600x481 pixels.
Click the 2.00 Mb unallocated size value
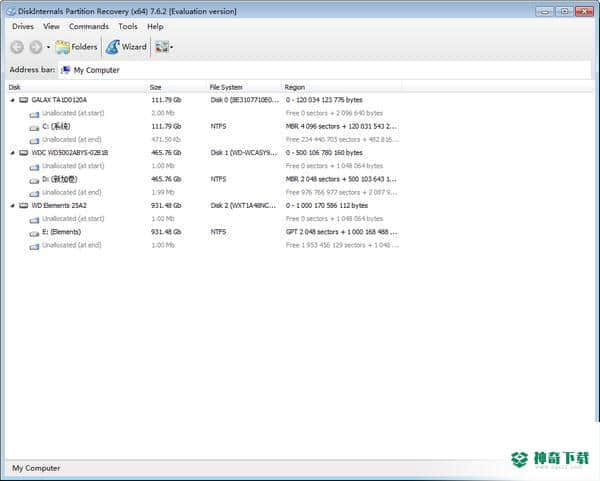163,113
